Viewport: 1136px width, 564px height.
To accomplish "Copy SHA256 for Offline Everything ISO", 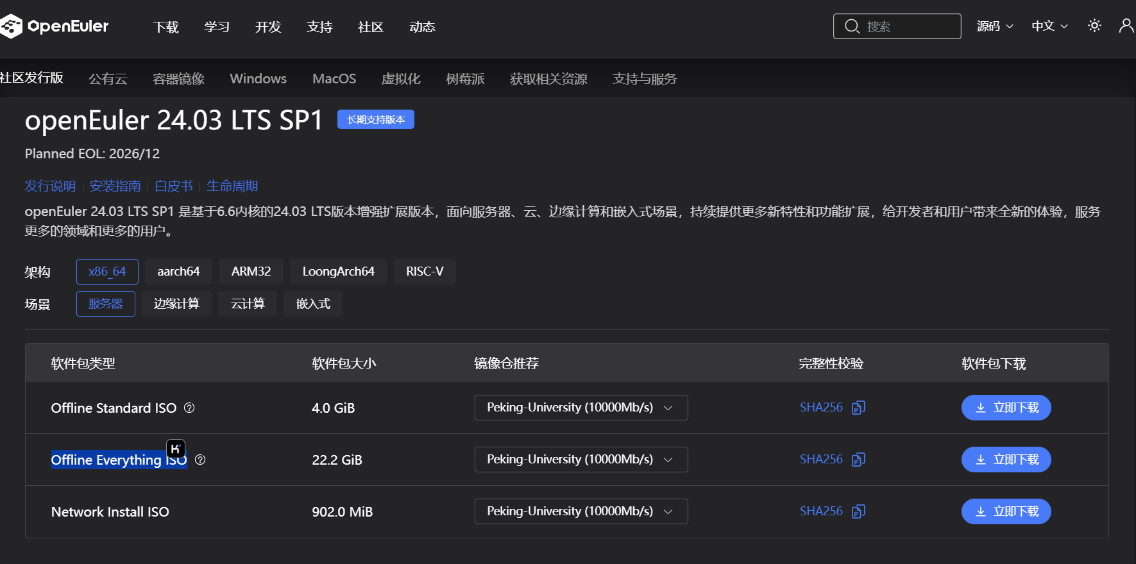I will click(859, 459).
